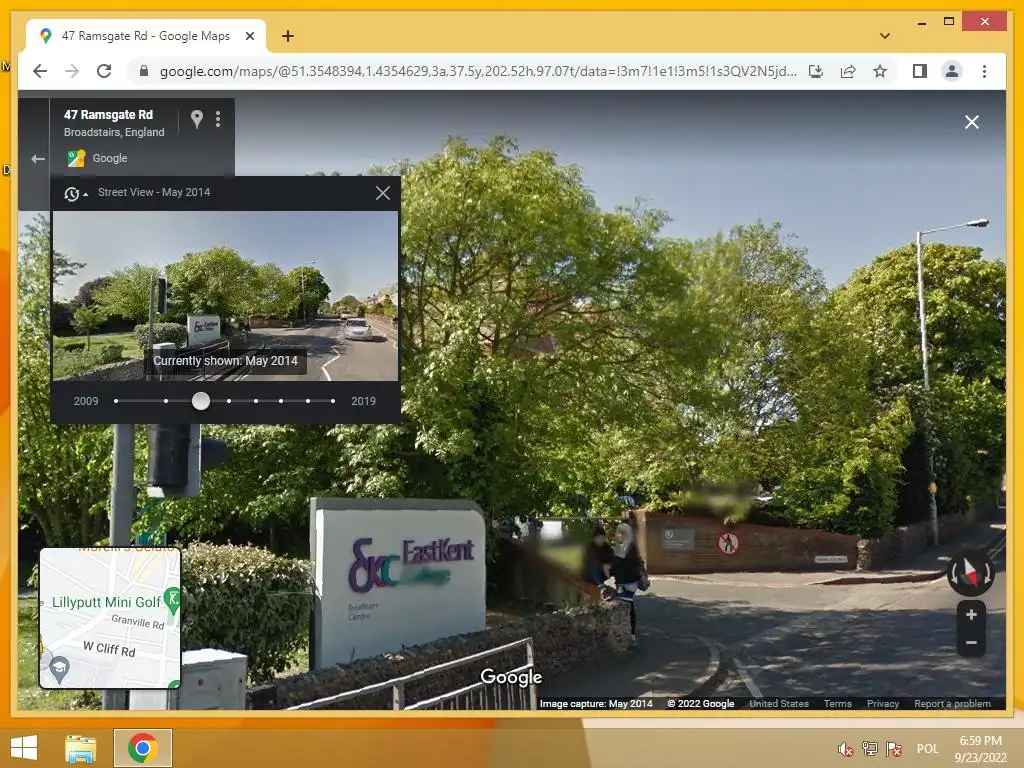Click the URL address field
This screenshot has height=768, width=1024.
pyautogui.click(x=477, y=71)
